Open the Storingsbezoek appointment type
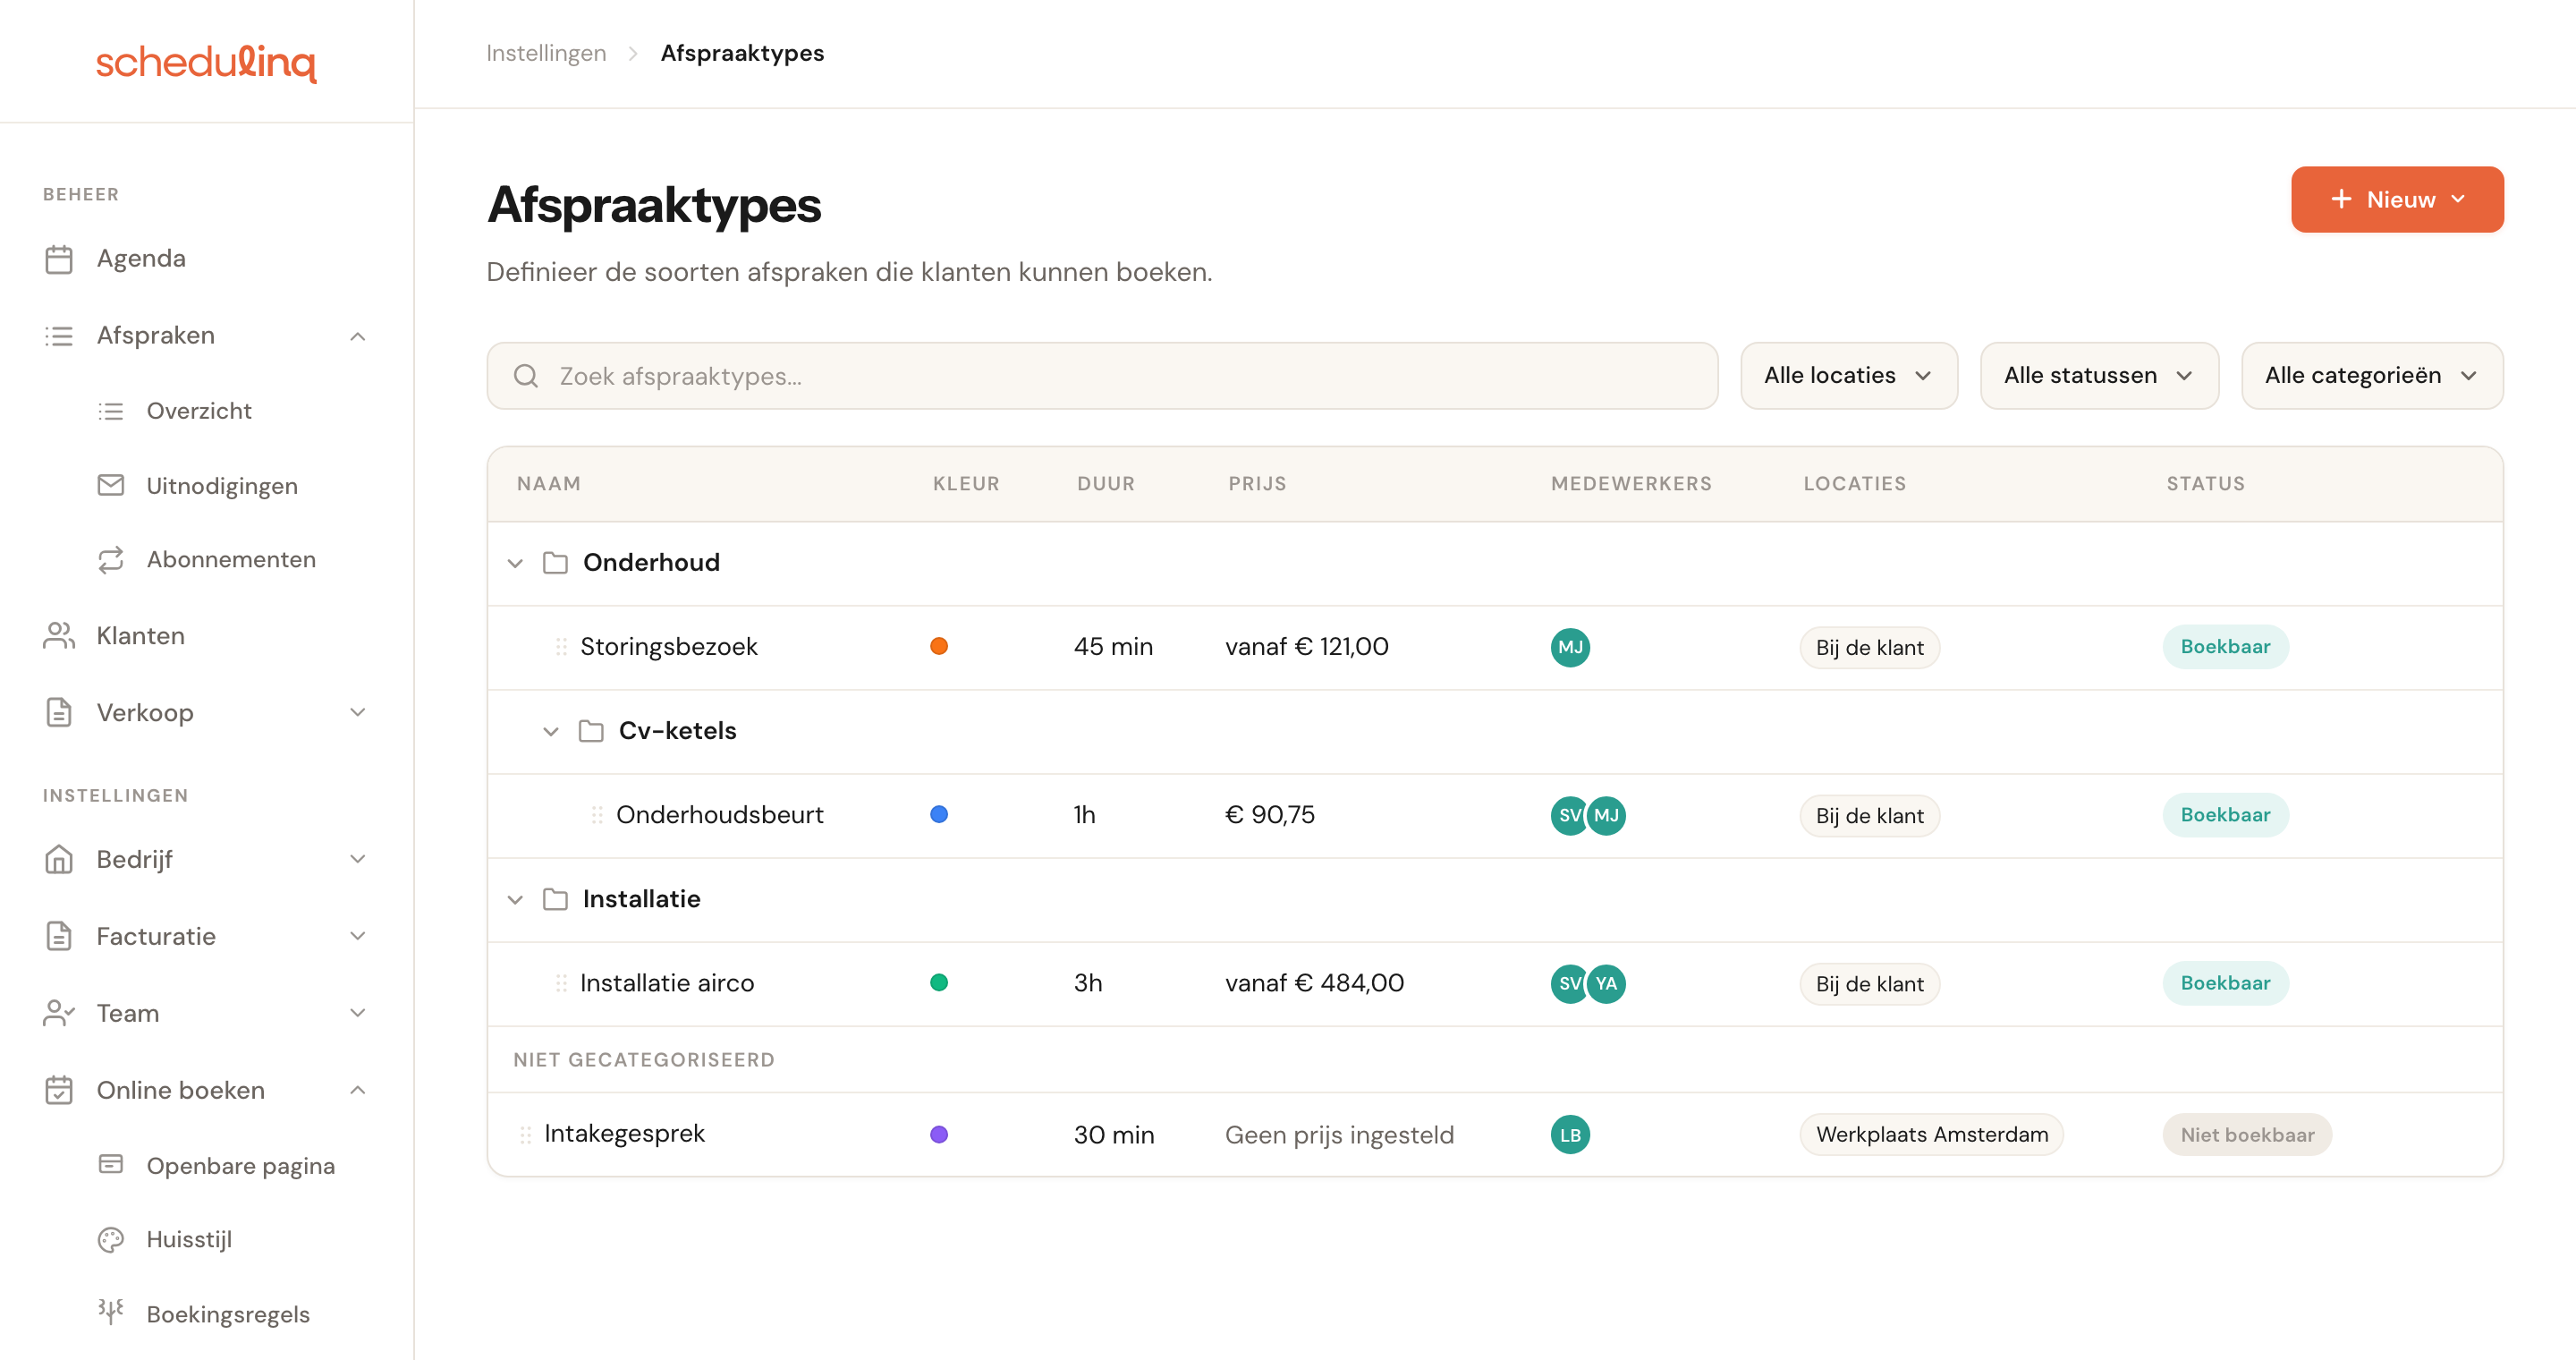The height and width of the screenshot is (1360, 2576). (668, 647)
